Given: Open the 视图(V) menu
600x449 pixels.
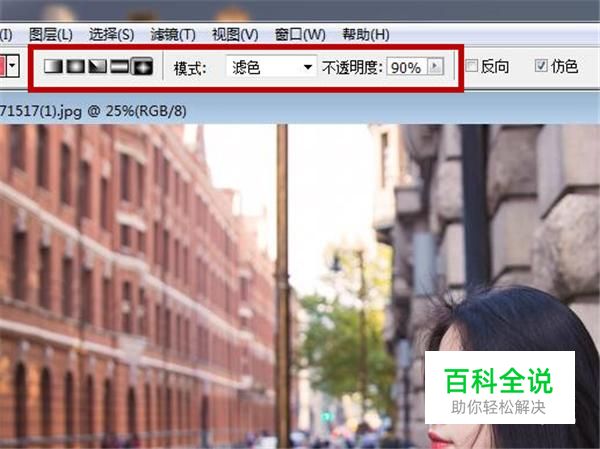Looking at the screenshot, I should [235, 35].
